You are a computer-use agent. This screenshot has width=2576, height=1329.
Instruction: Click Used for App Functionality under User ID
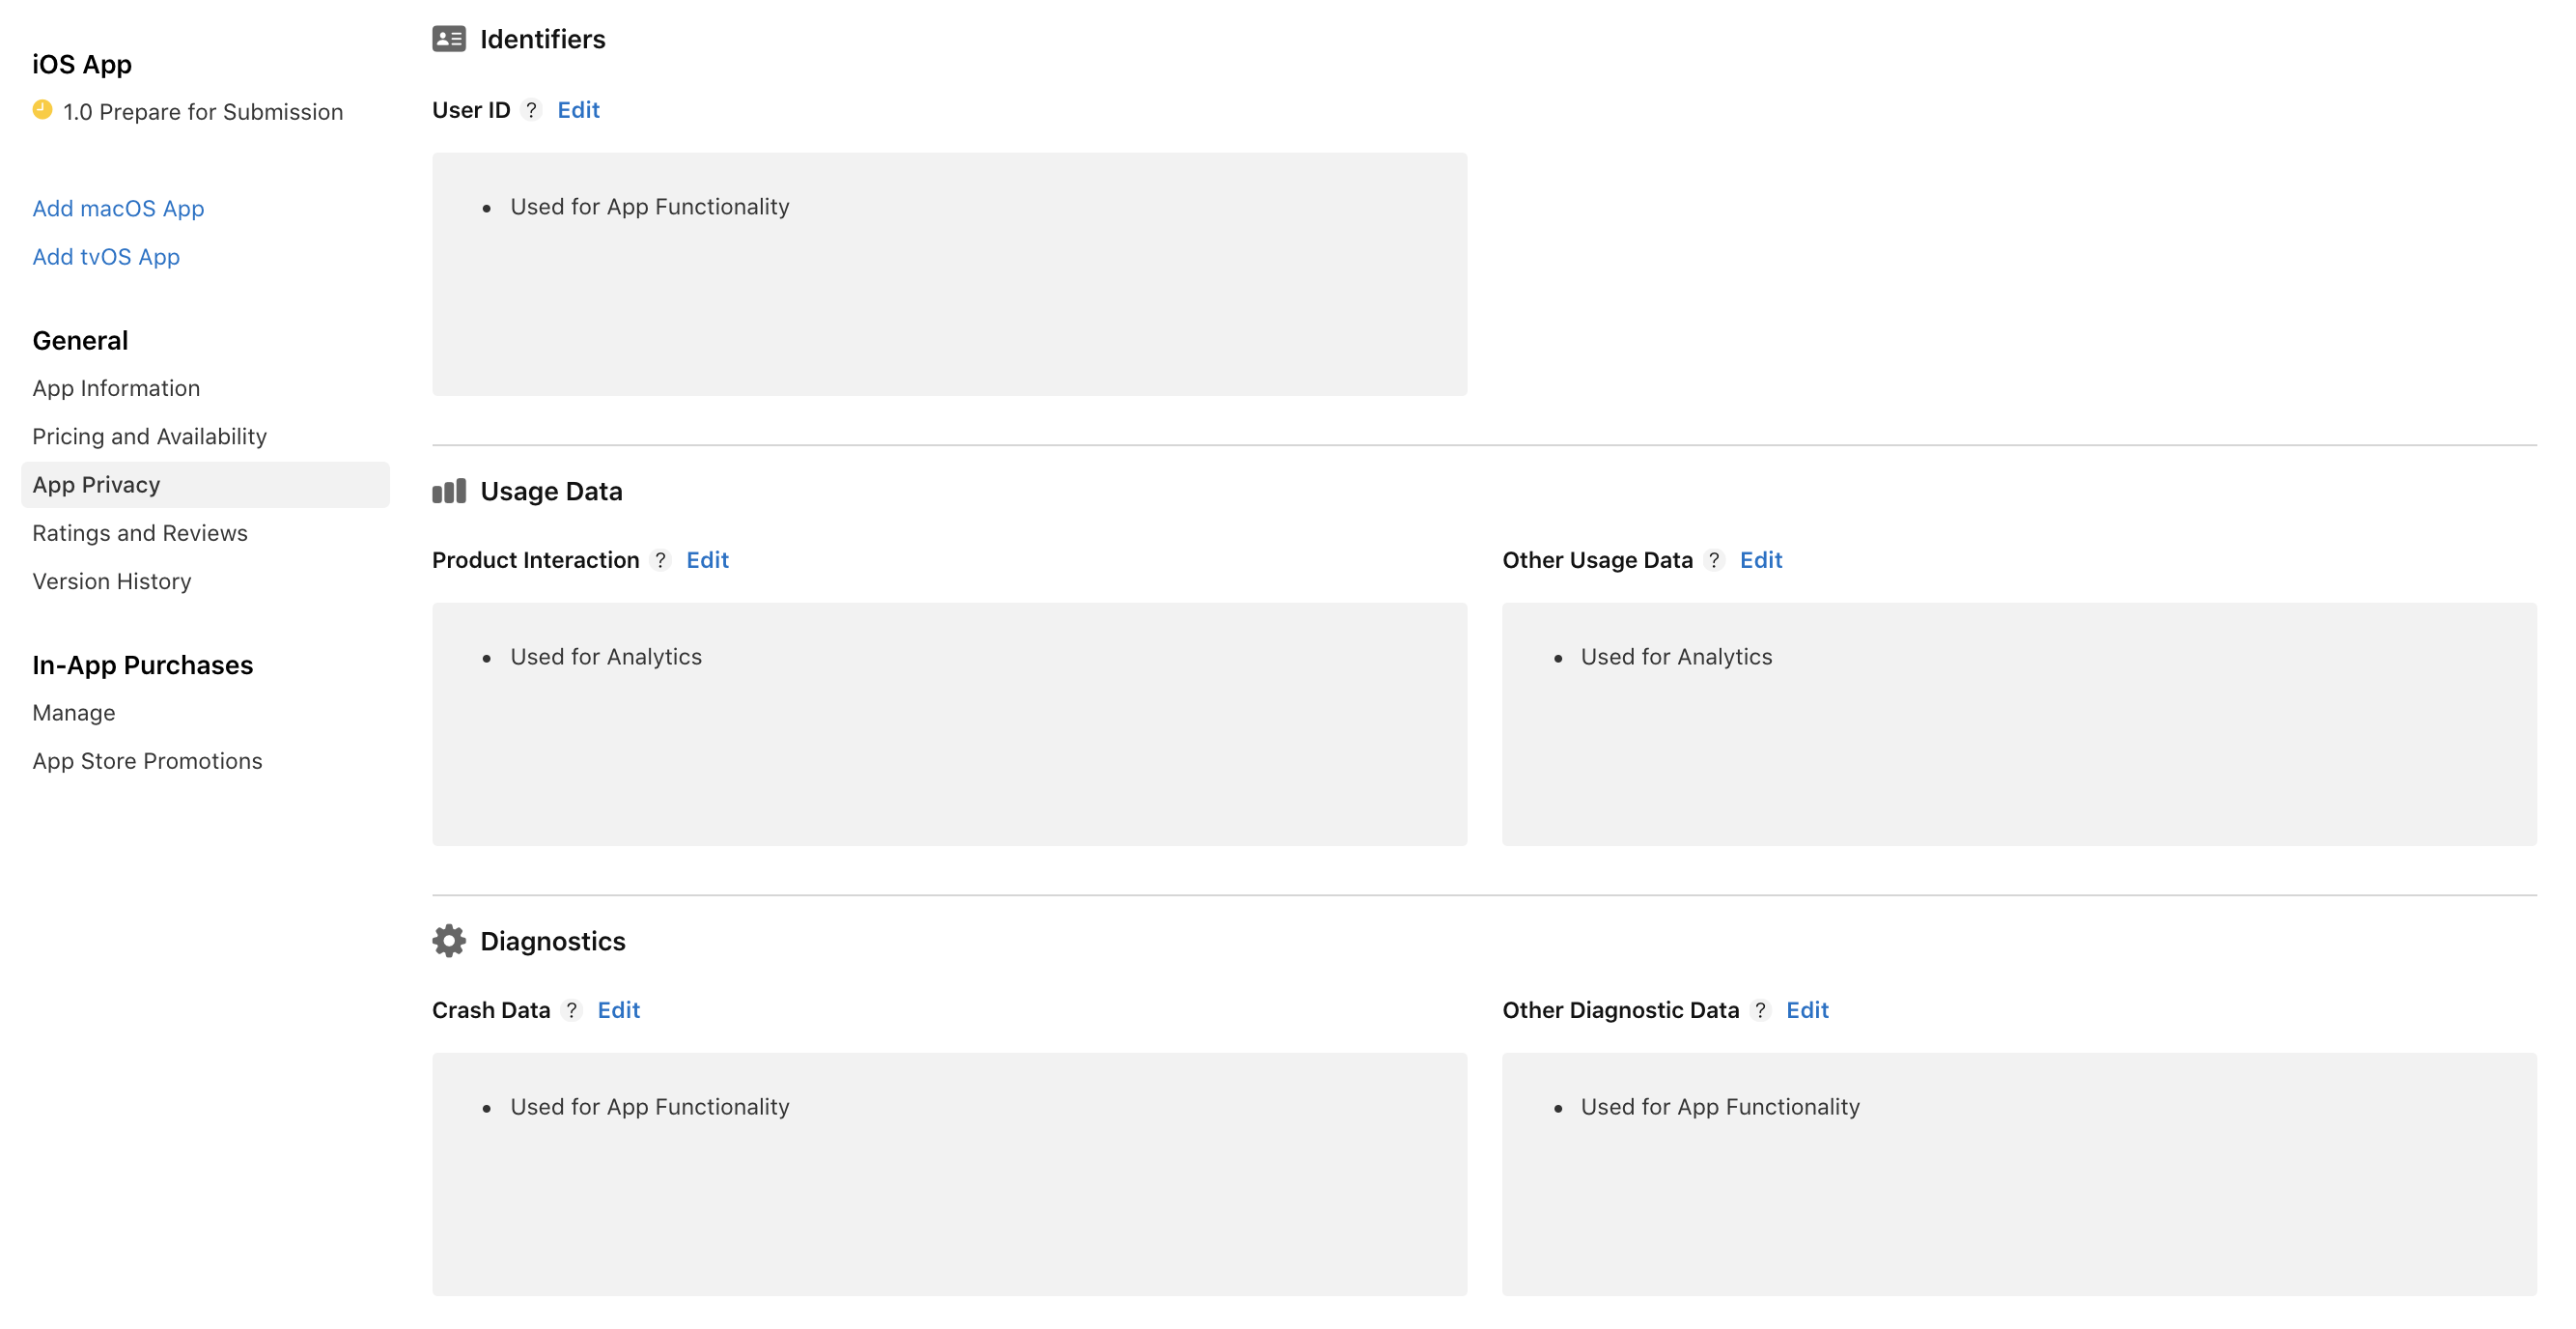pos(650,207)
